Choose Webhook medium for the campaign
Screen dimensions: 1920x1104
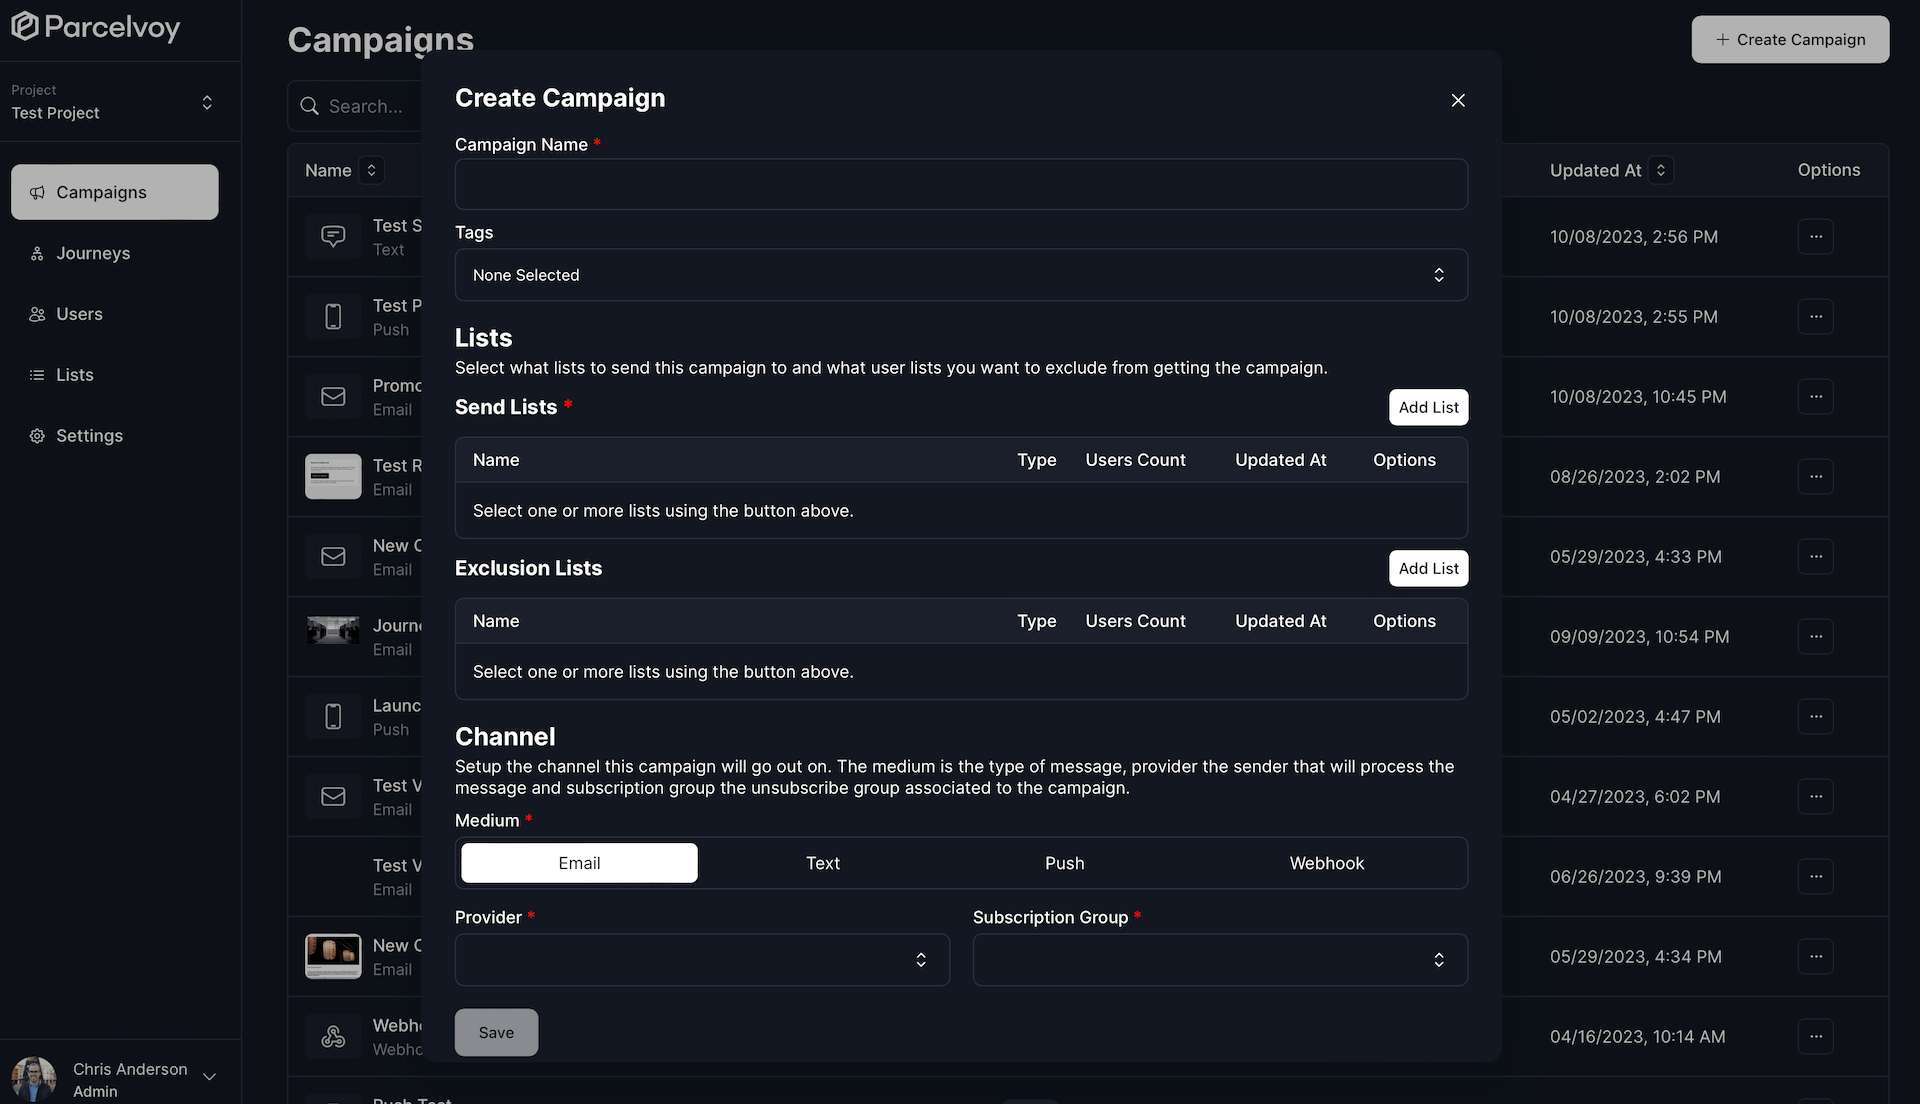pos(1326,862)
